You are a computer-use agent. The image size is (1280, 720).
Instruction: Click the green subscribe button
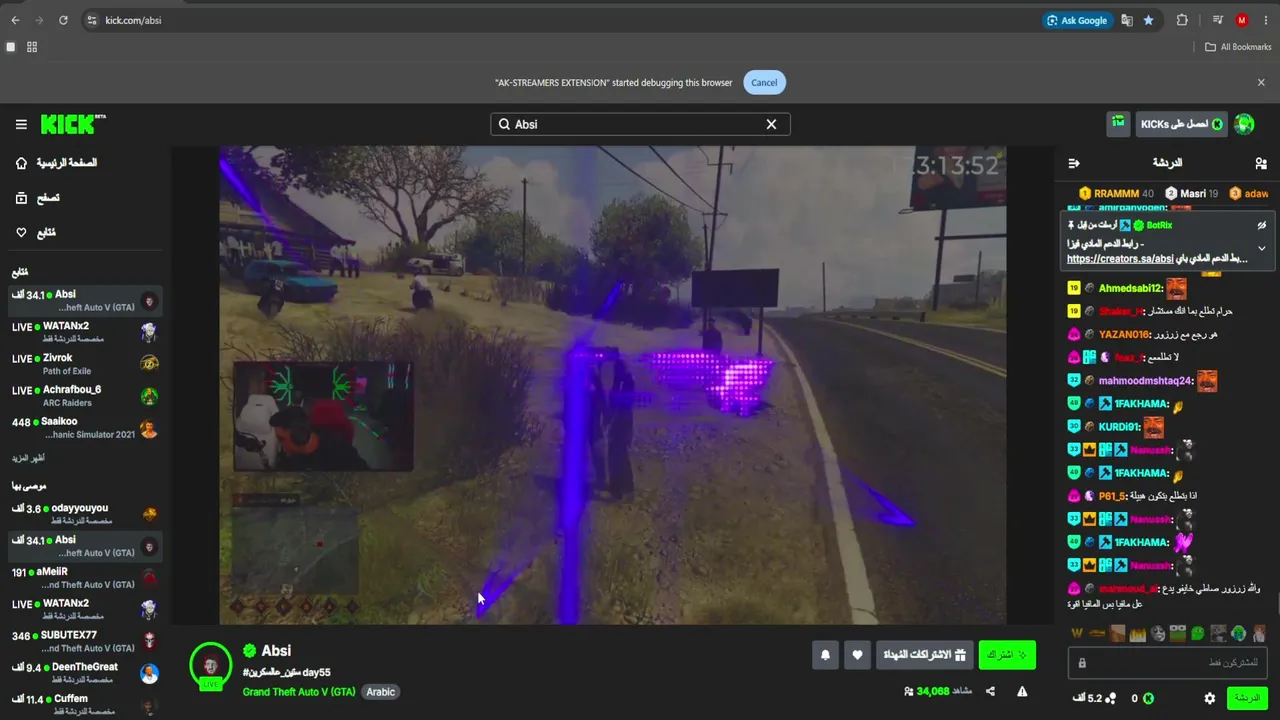1007,655
